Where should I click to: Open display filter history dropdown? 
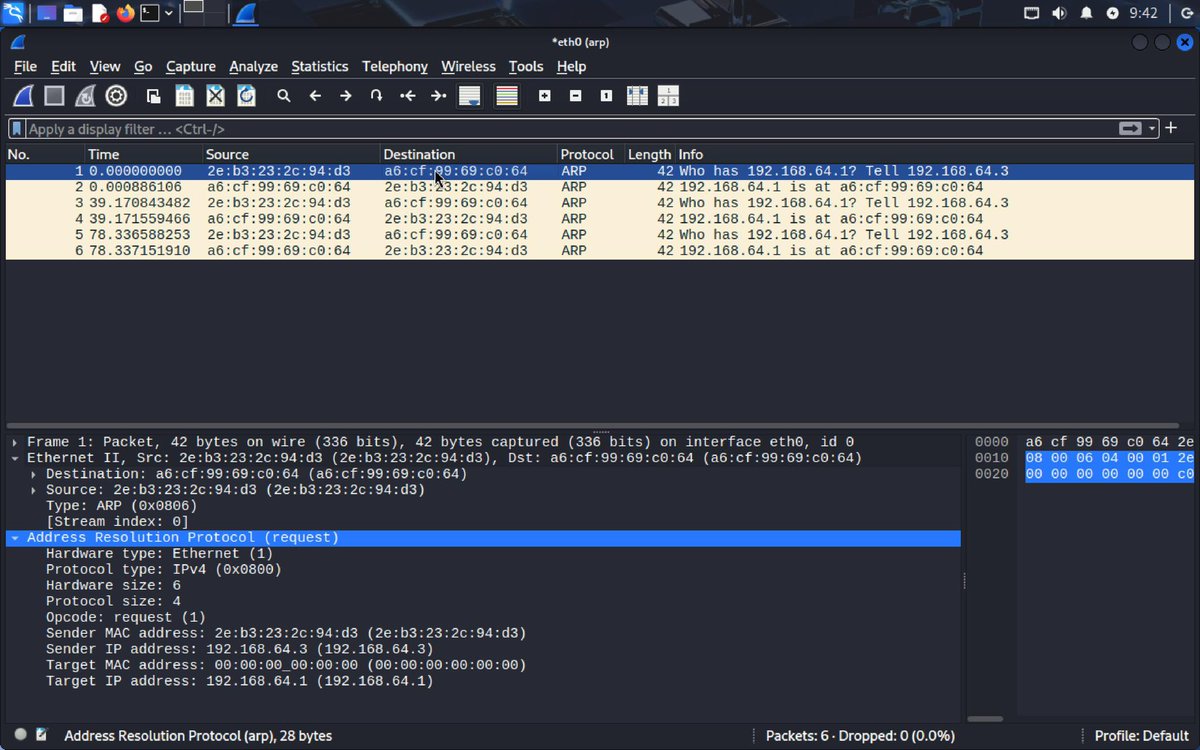point(1153,129)
